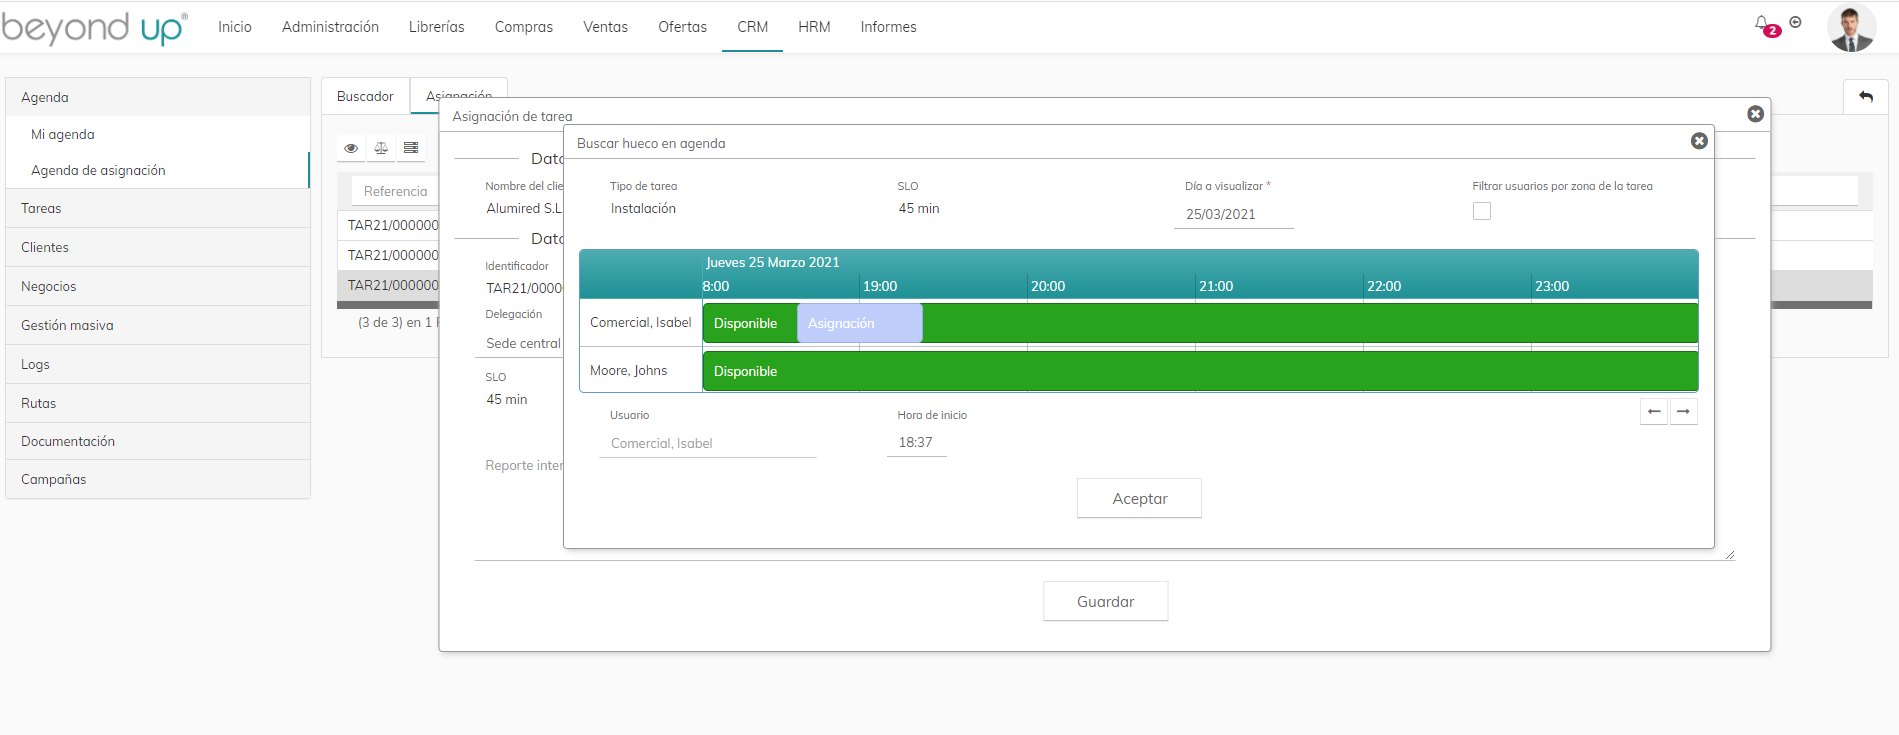Click Disponible bar for Moore, Johns
Image resolution: width=1899 pixels, height=735 pixels.
1200,371
